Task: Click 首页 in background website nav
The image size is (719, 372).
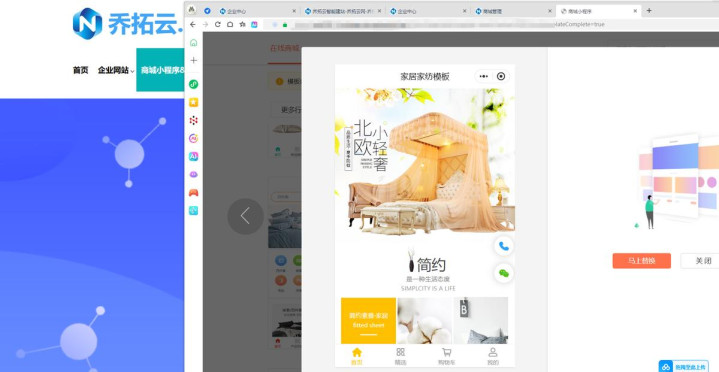Action: tap(81, 70)
